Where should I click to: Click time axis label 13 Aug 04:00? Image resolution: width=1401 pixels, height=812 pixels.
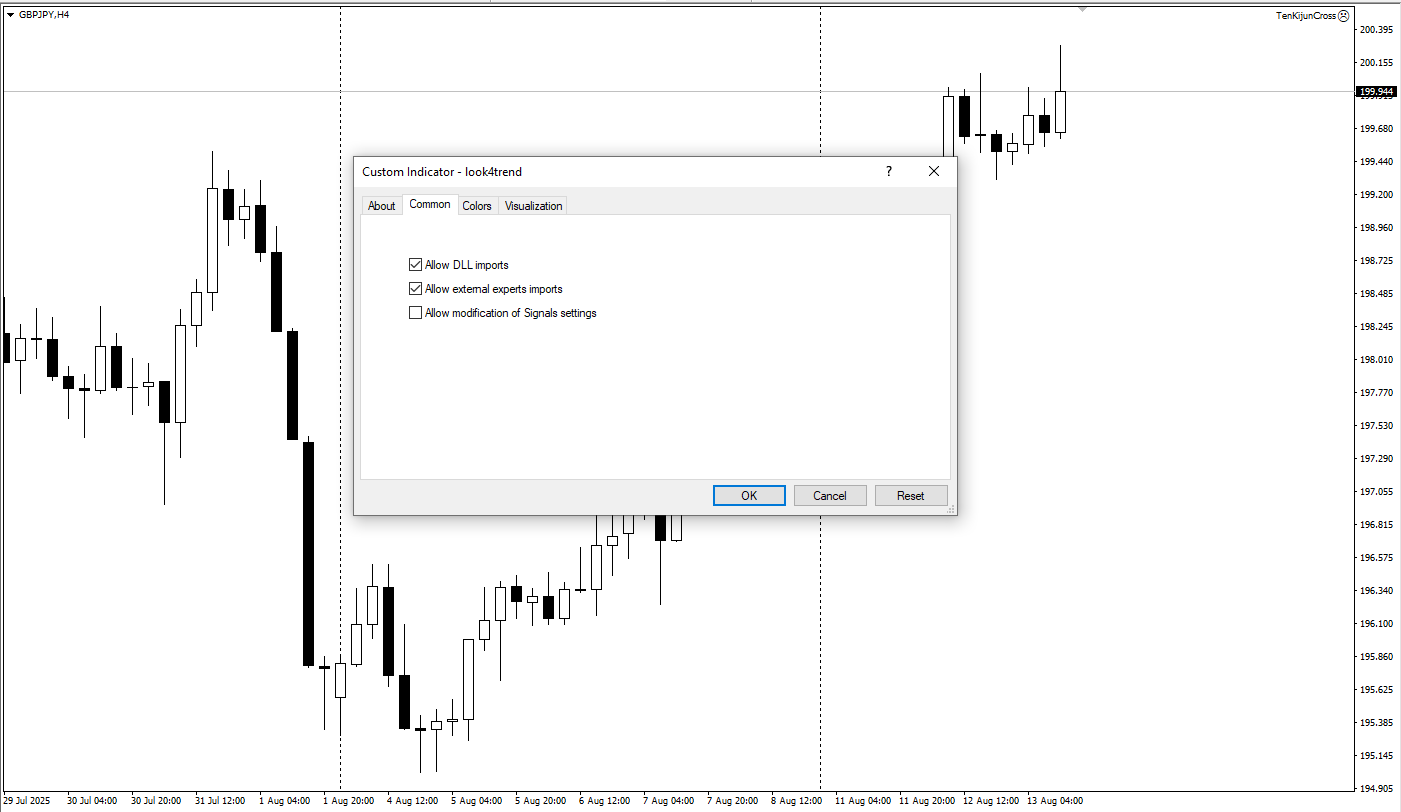pyautogui.click(x=1055, y=801)
